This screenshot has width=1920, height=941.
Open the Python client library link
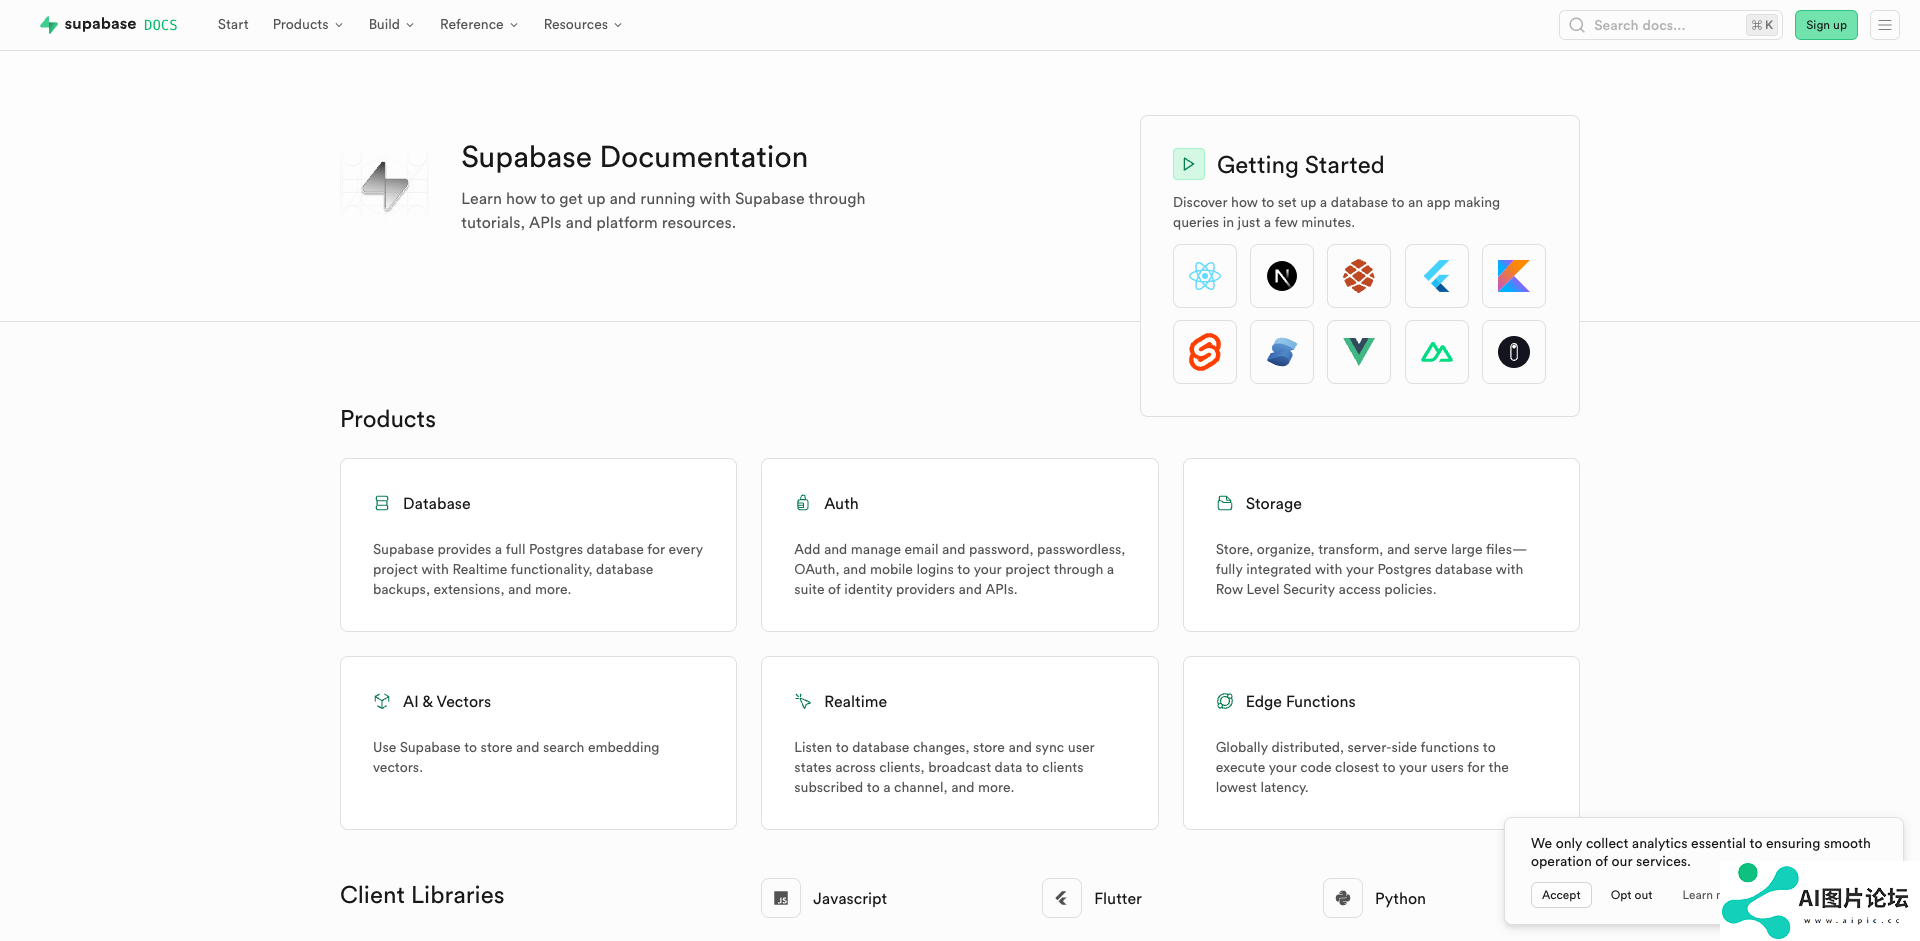[1400, 899]
